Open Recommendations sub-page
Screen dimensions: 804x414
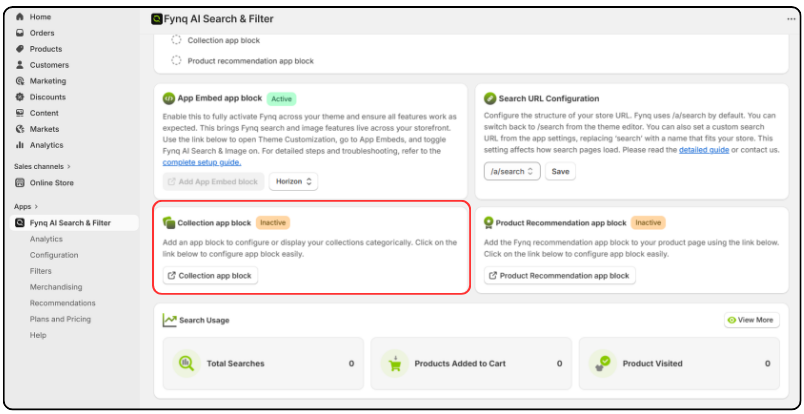[x=63, y=303]
